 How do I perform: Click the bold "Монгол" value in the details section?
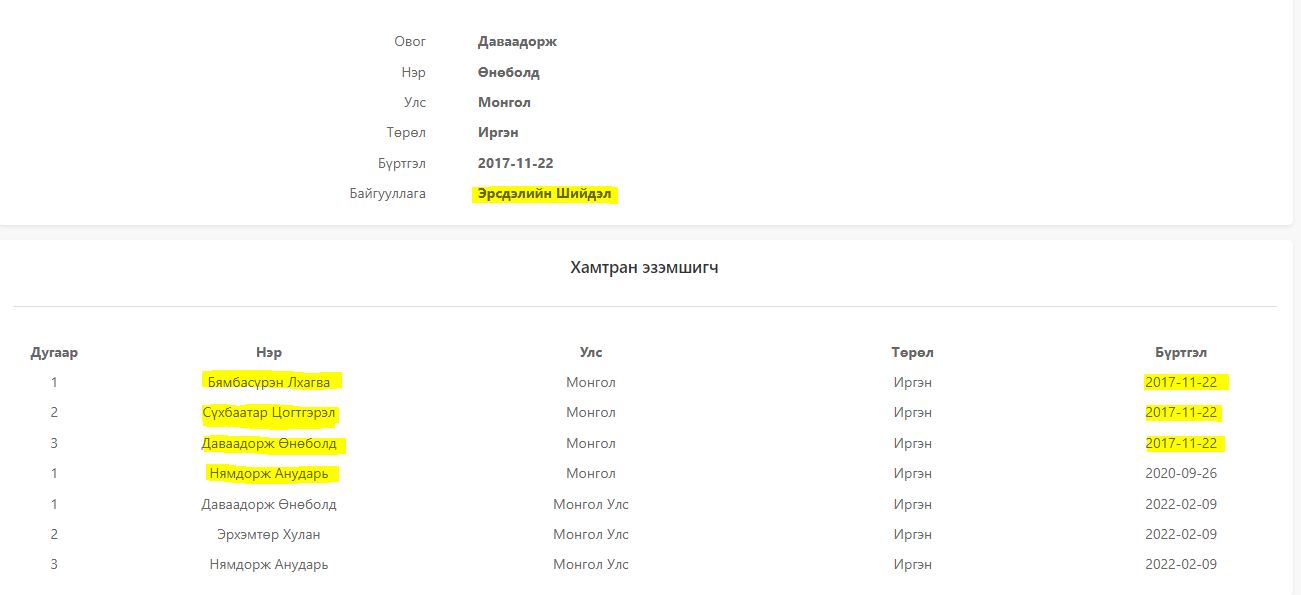coord(504,102)
